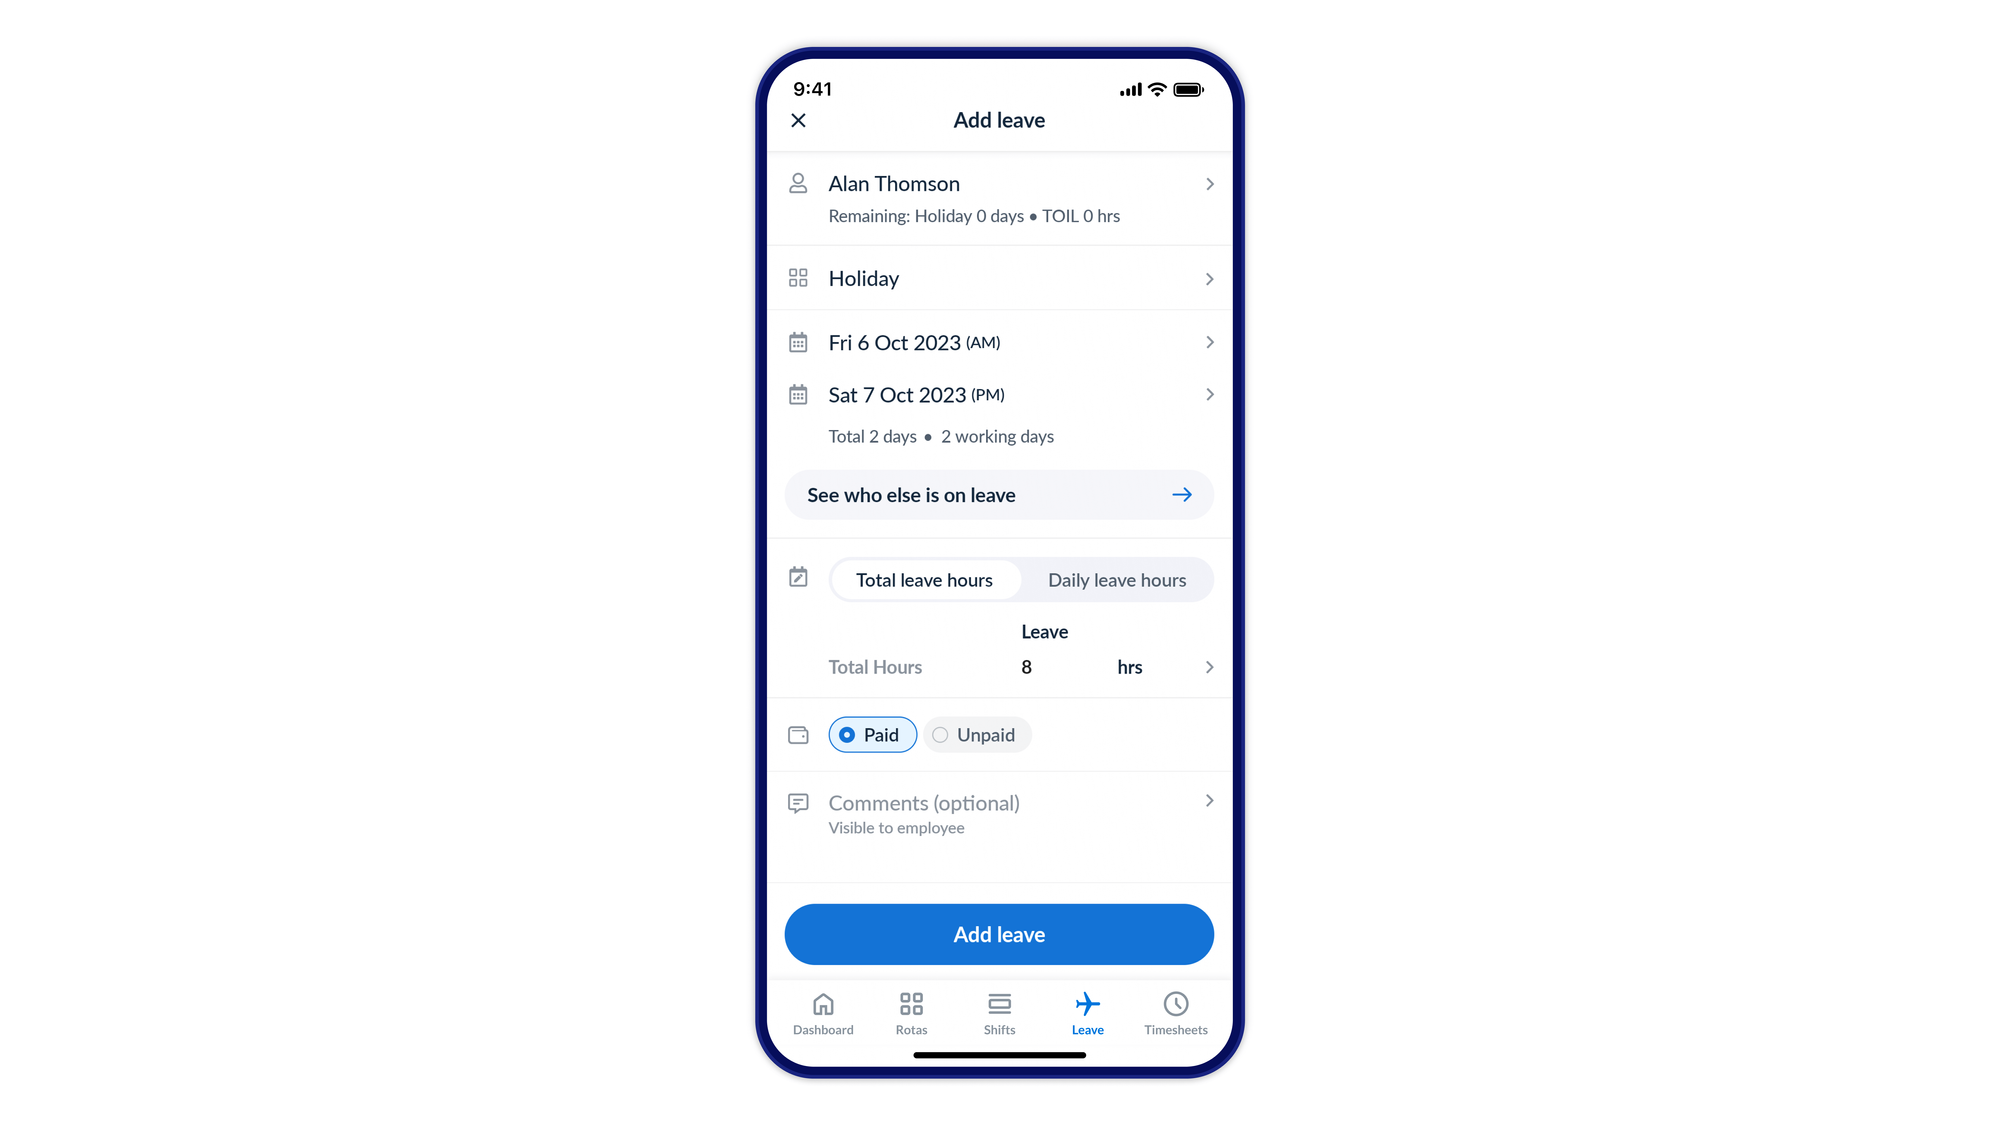Image resolution: width=2000 pixels, height=1125 pixels.
Task: Switch to Total leave hours tab
Action: coord(923,578)
